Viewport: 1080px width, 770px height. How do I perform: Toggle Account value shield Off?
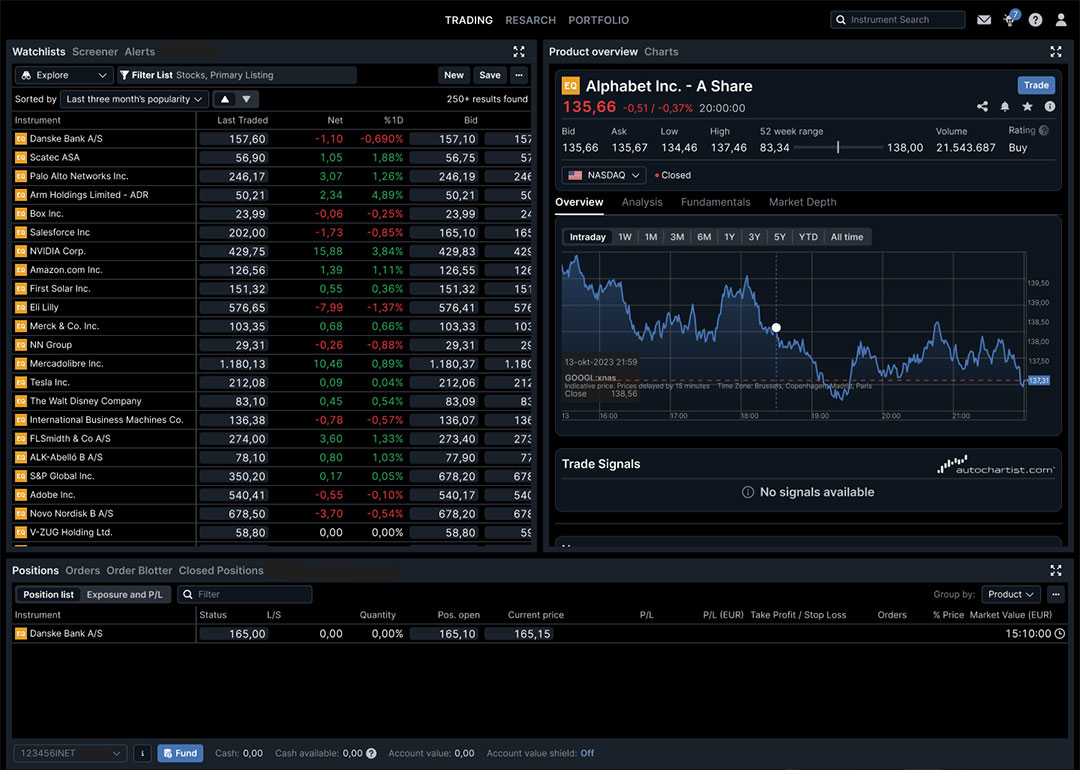pos(587,753)
